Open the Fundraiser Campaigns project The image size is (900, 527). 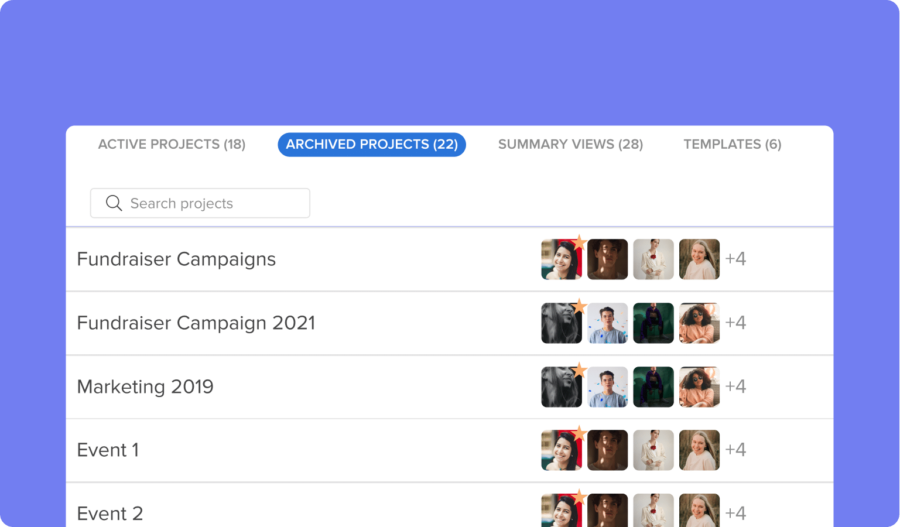176,259
